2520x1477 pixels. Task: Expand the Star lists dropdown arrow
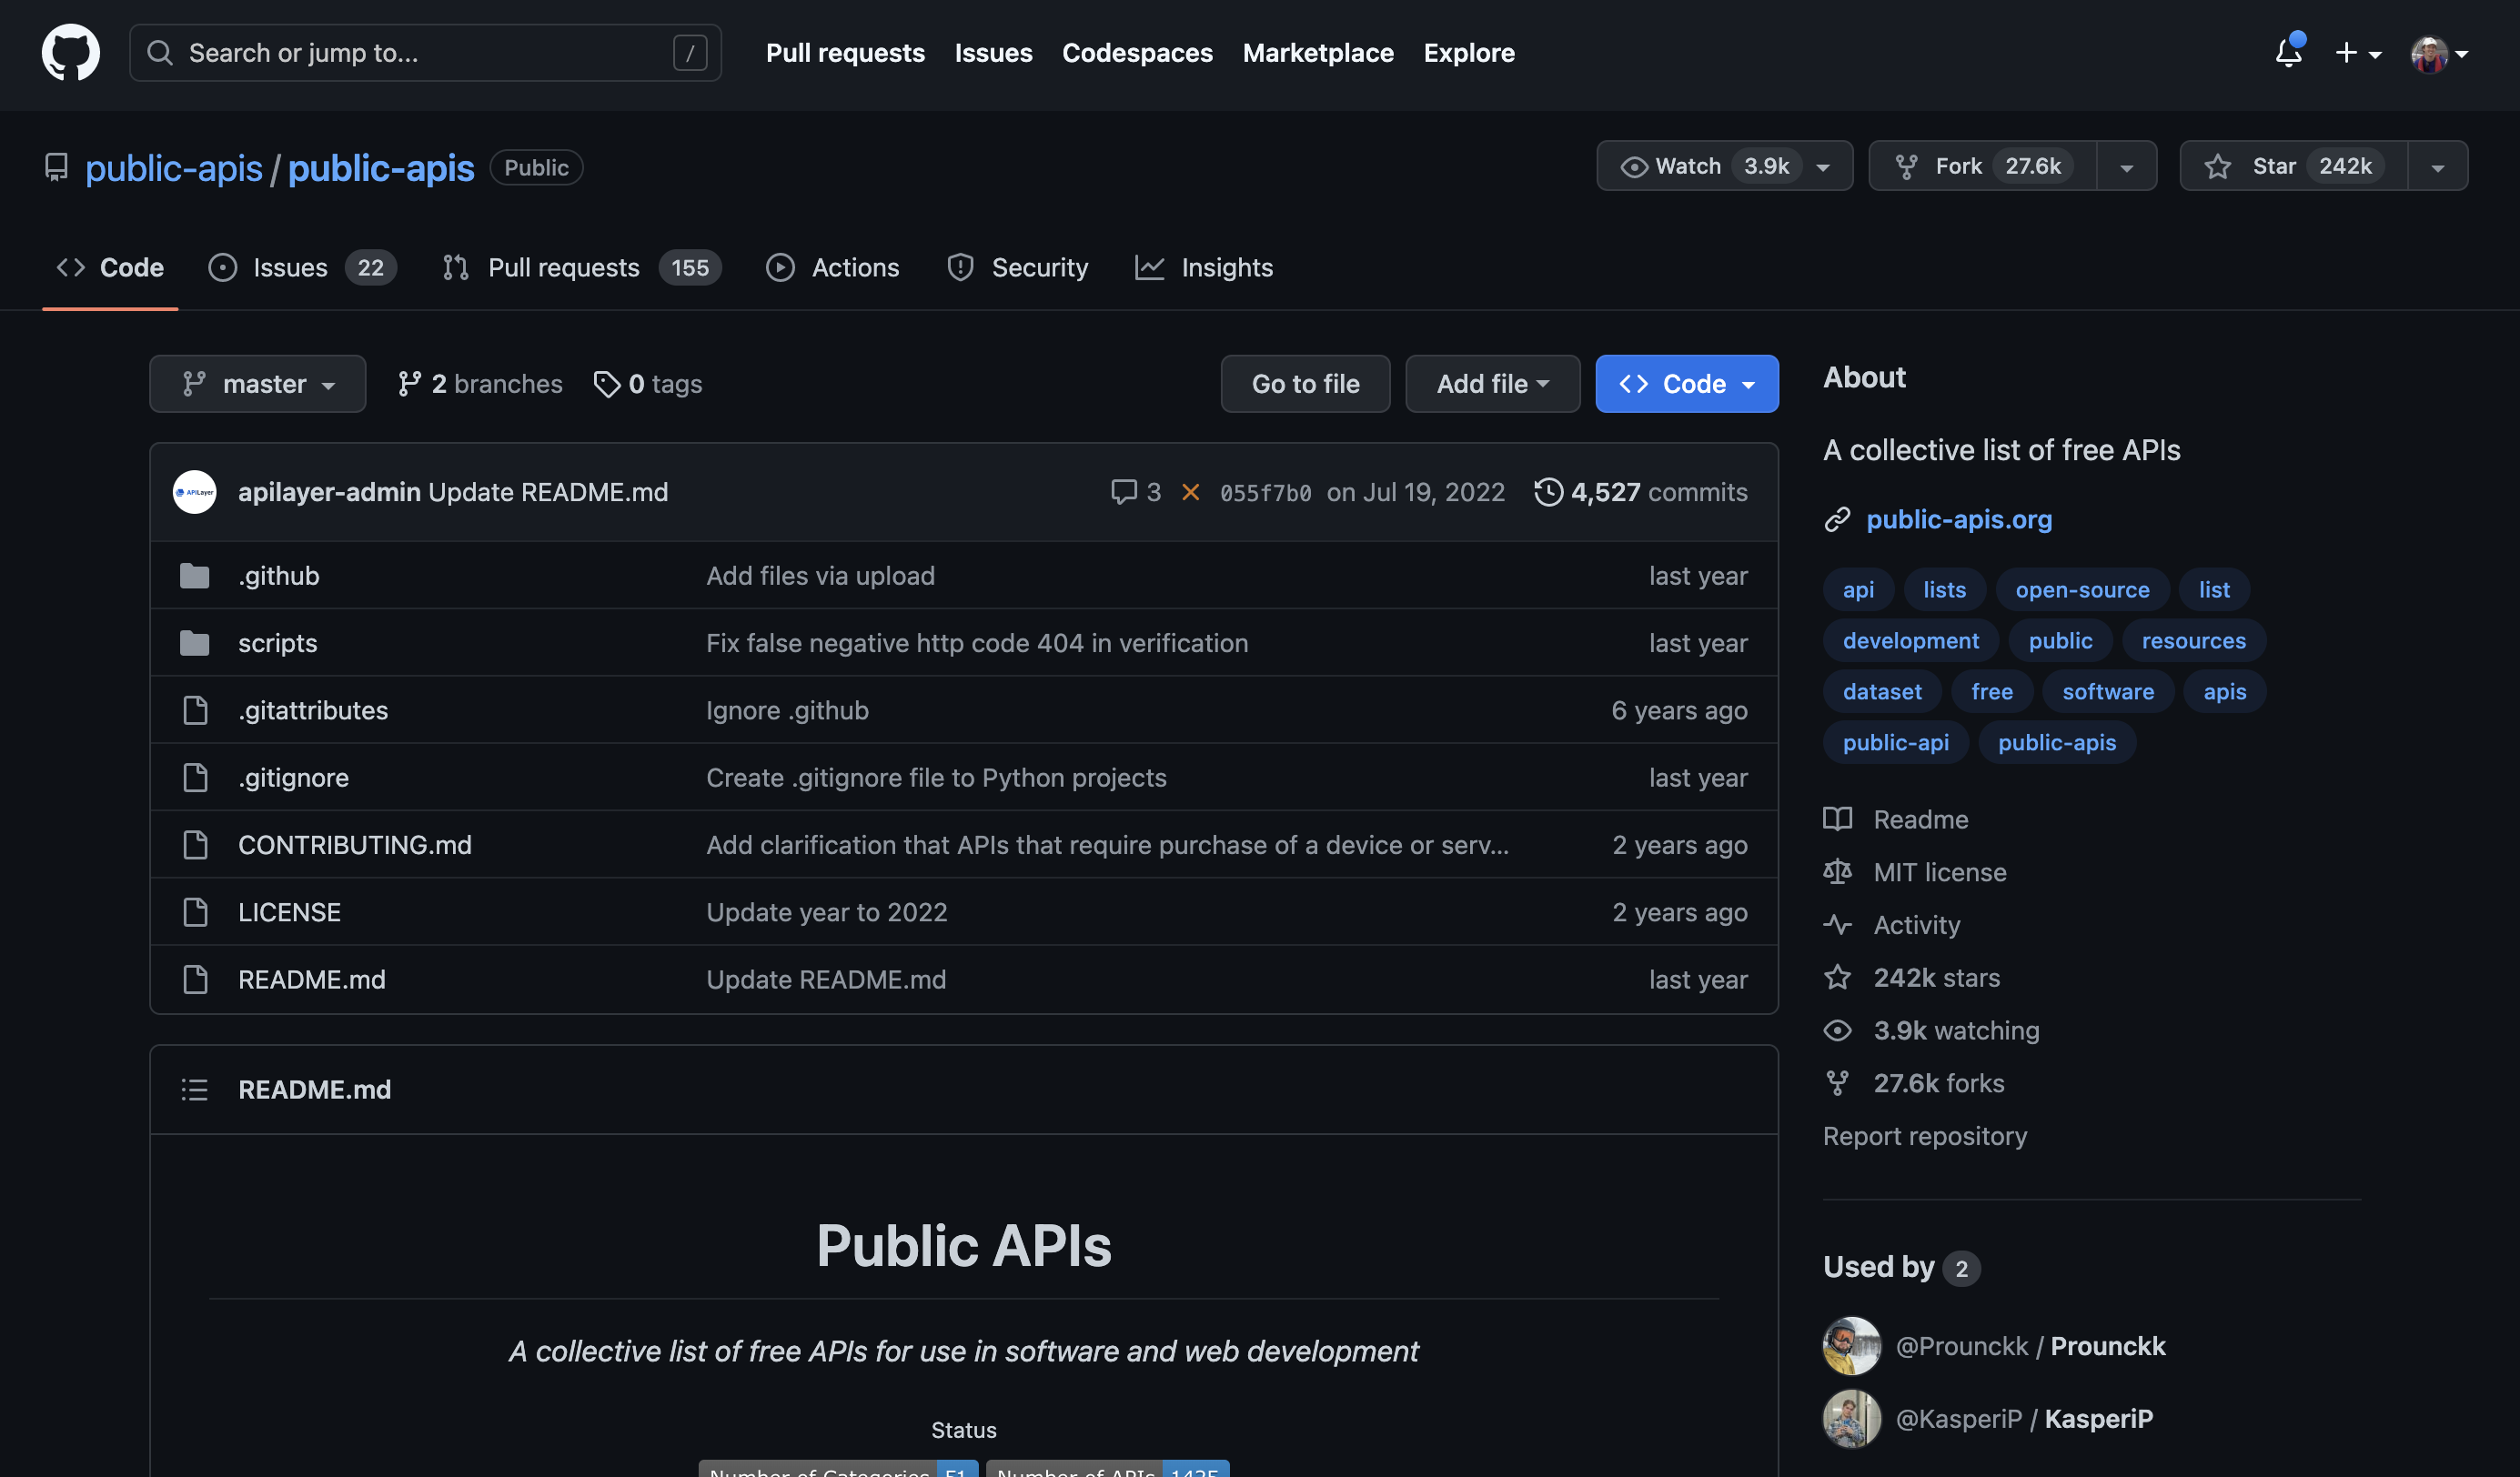pos(2438,167)
